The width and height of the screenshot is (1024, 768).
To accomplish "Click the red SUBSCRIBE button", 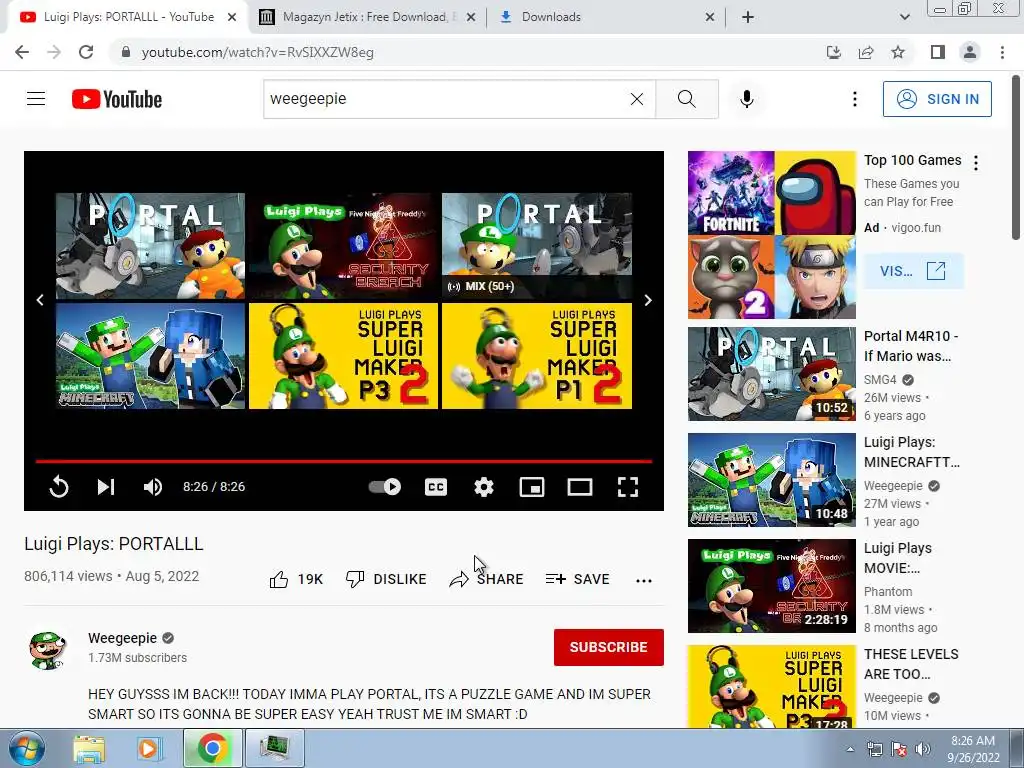I will point(609,647).
